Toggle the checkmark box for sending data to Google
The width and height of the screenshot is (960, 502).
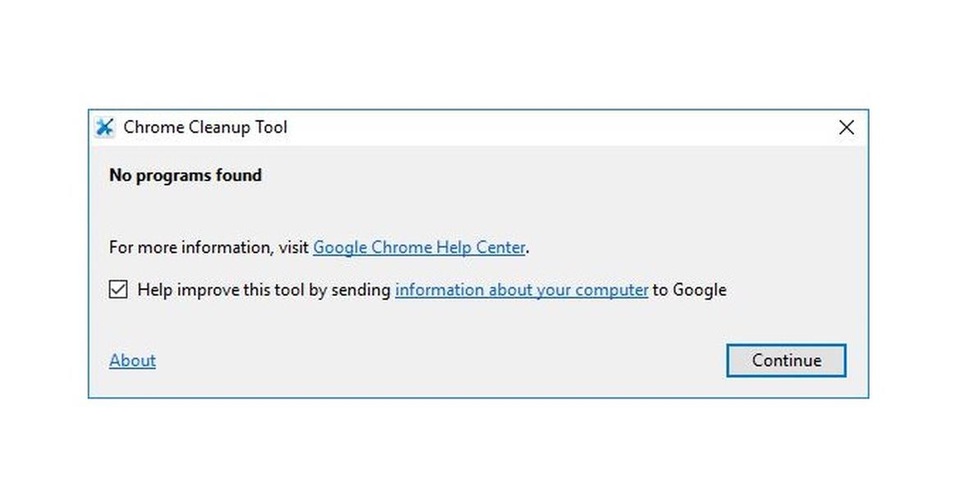[118, 289]
